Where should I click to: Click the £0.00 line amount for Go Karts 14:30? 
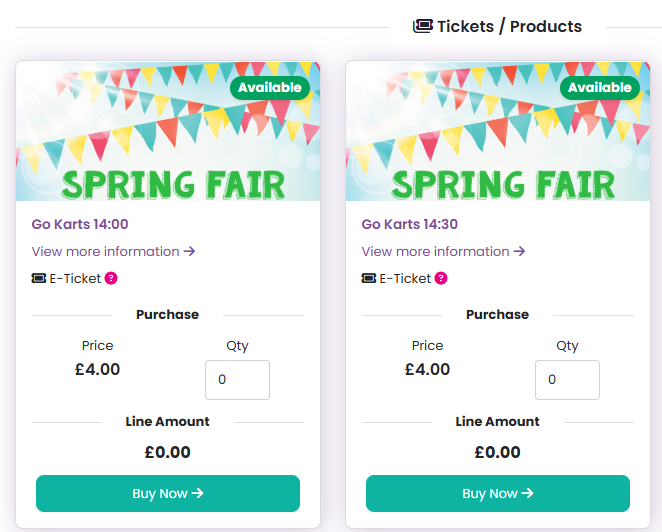pyautogui.click(x=497, y=452)
